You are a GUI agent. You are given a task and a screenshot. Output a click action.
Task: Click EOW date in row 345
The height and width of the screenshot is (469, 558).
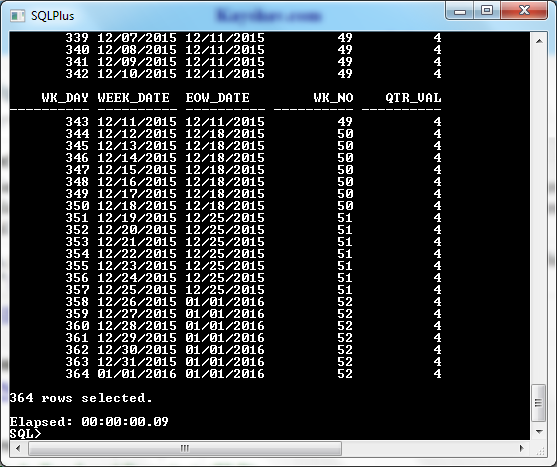225,146
